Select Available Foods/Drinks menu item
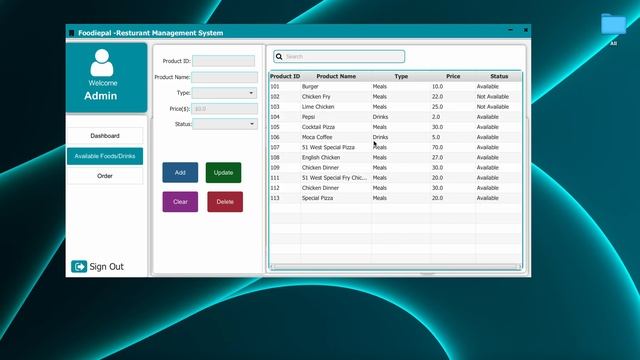The height and width of the screenshot is (360, 640). click(105, 156)
